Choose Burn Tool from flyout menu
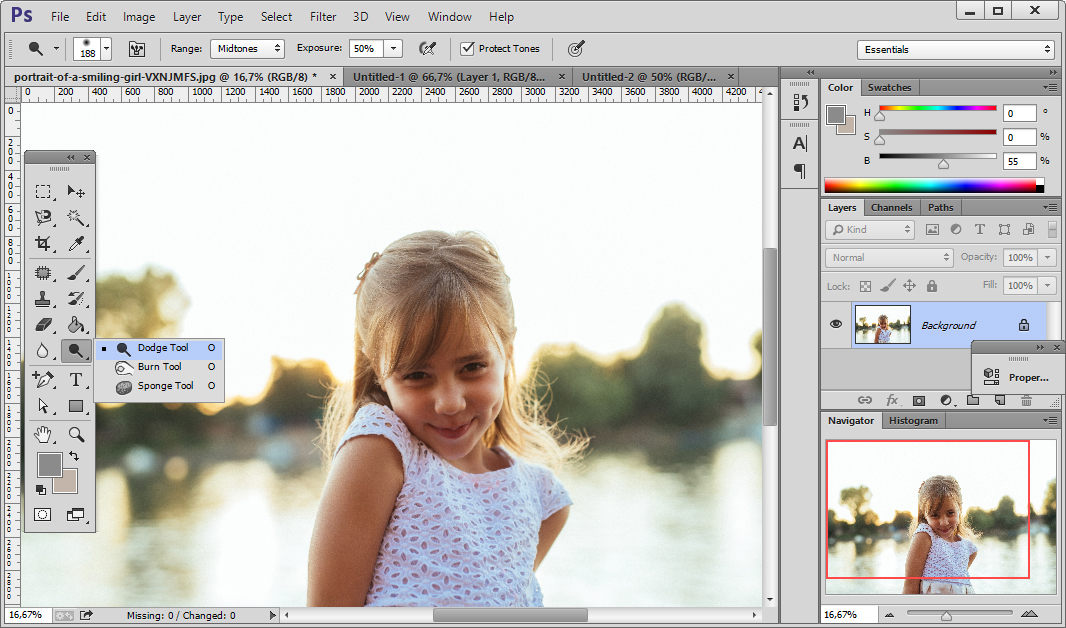This screenshot has width=1066, height=628. [x=159, y=367]
